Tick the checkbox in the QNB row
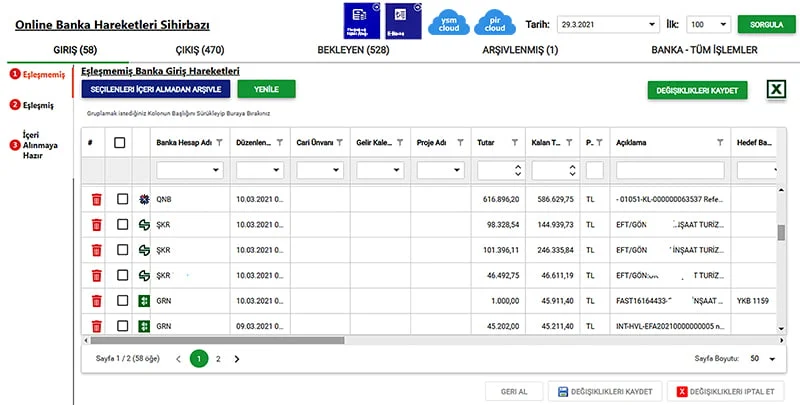800x405 pixels. point(122,199)
